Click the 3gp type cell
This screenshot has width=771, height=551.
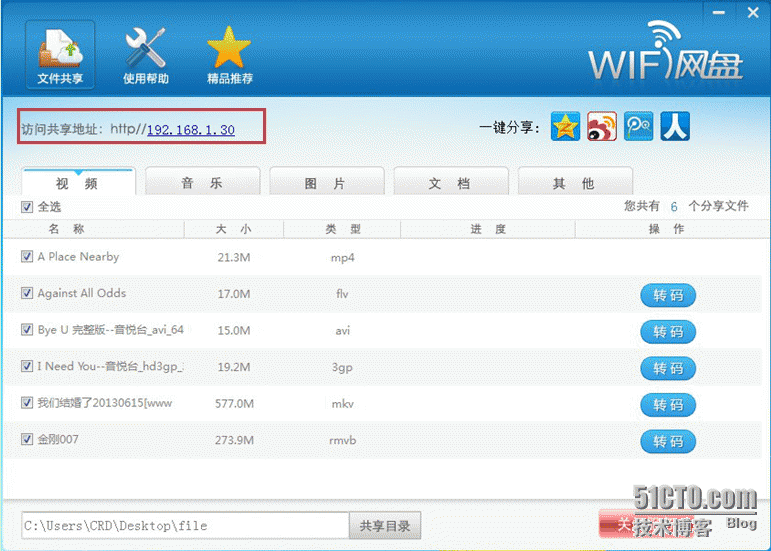pyautogui.click(x=342, y=368)
